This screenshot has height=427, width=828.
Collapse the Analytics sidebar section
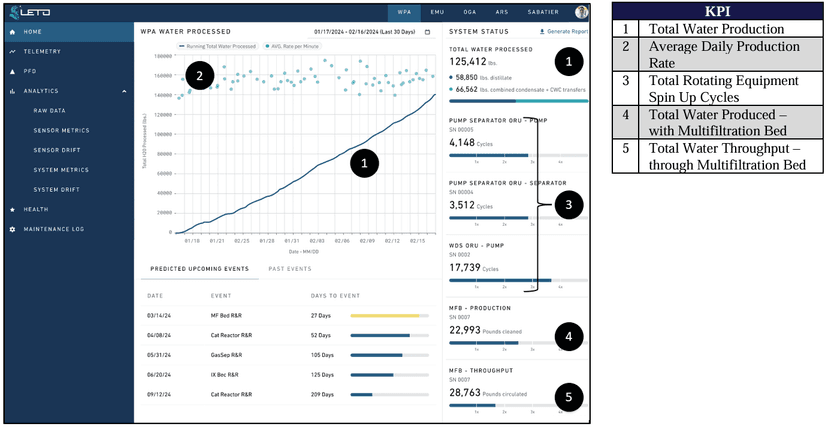123,91
